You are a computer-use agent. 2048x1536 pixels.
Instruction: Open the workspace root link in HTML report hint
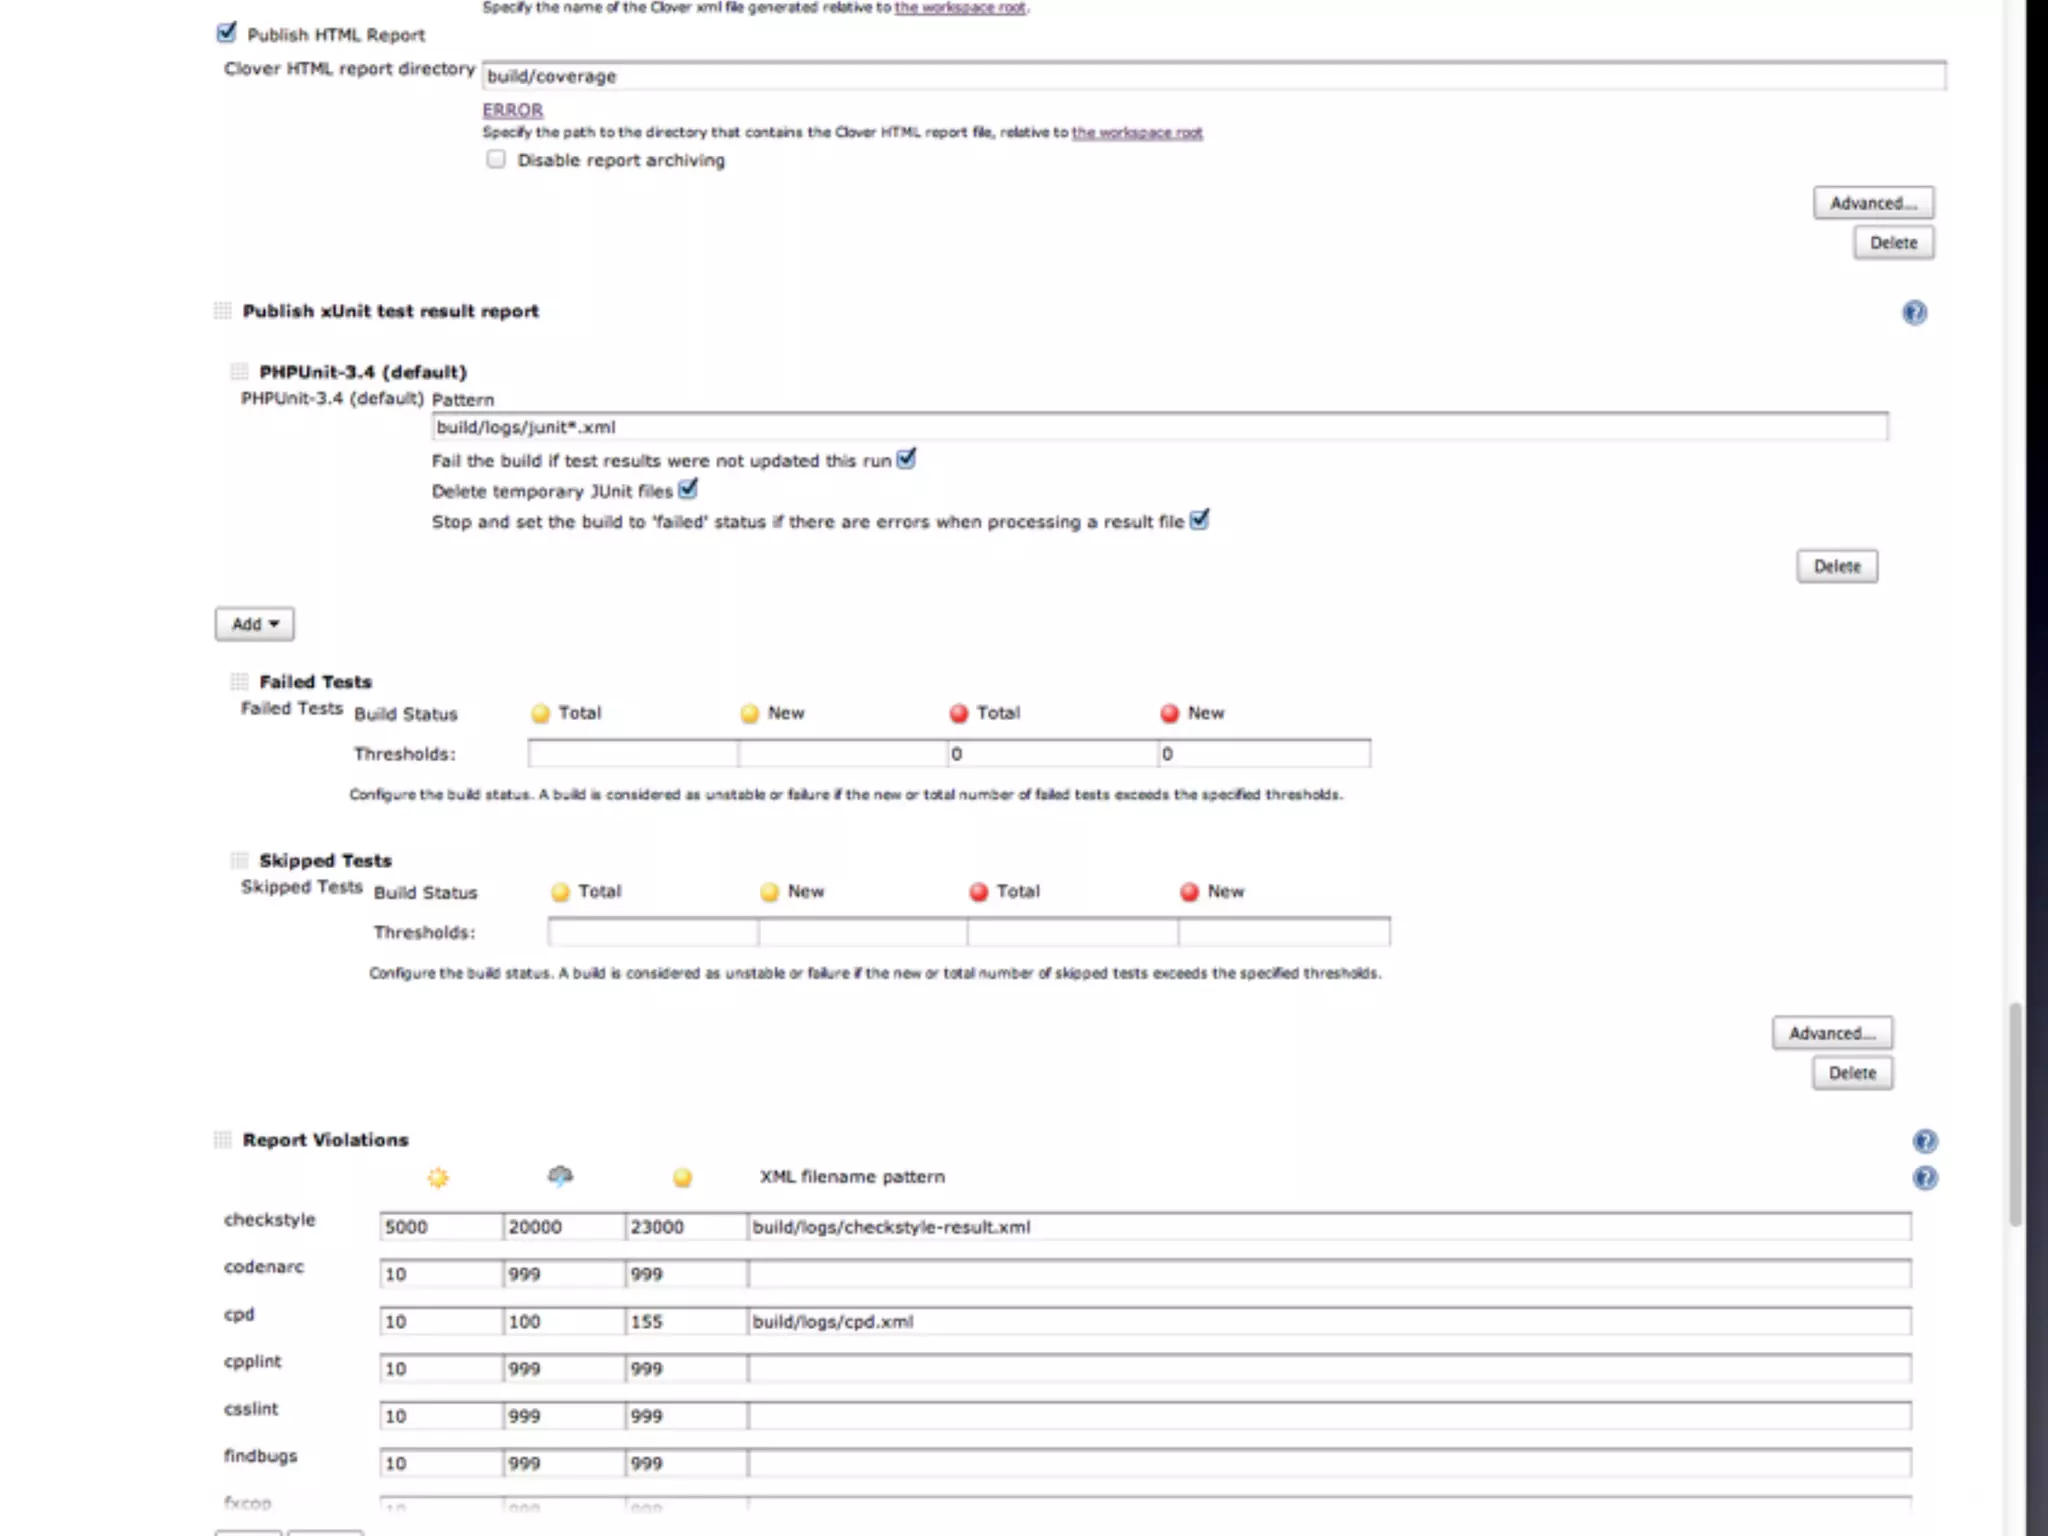click(x=1137, y=133)
